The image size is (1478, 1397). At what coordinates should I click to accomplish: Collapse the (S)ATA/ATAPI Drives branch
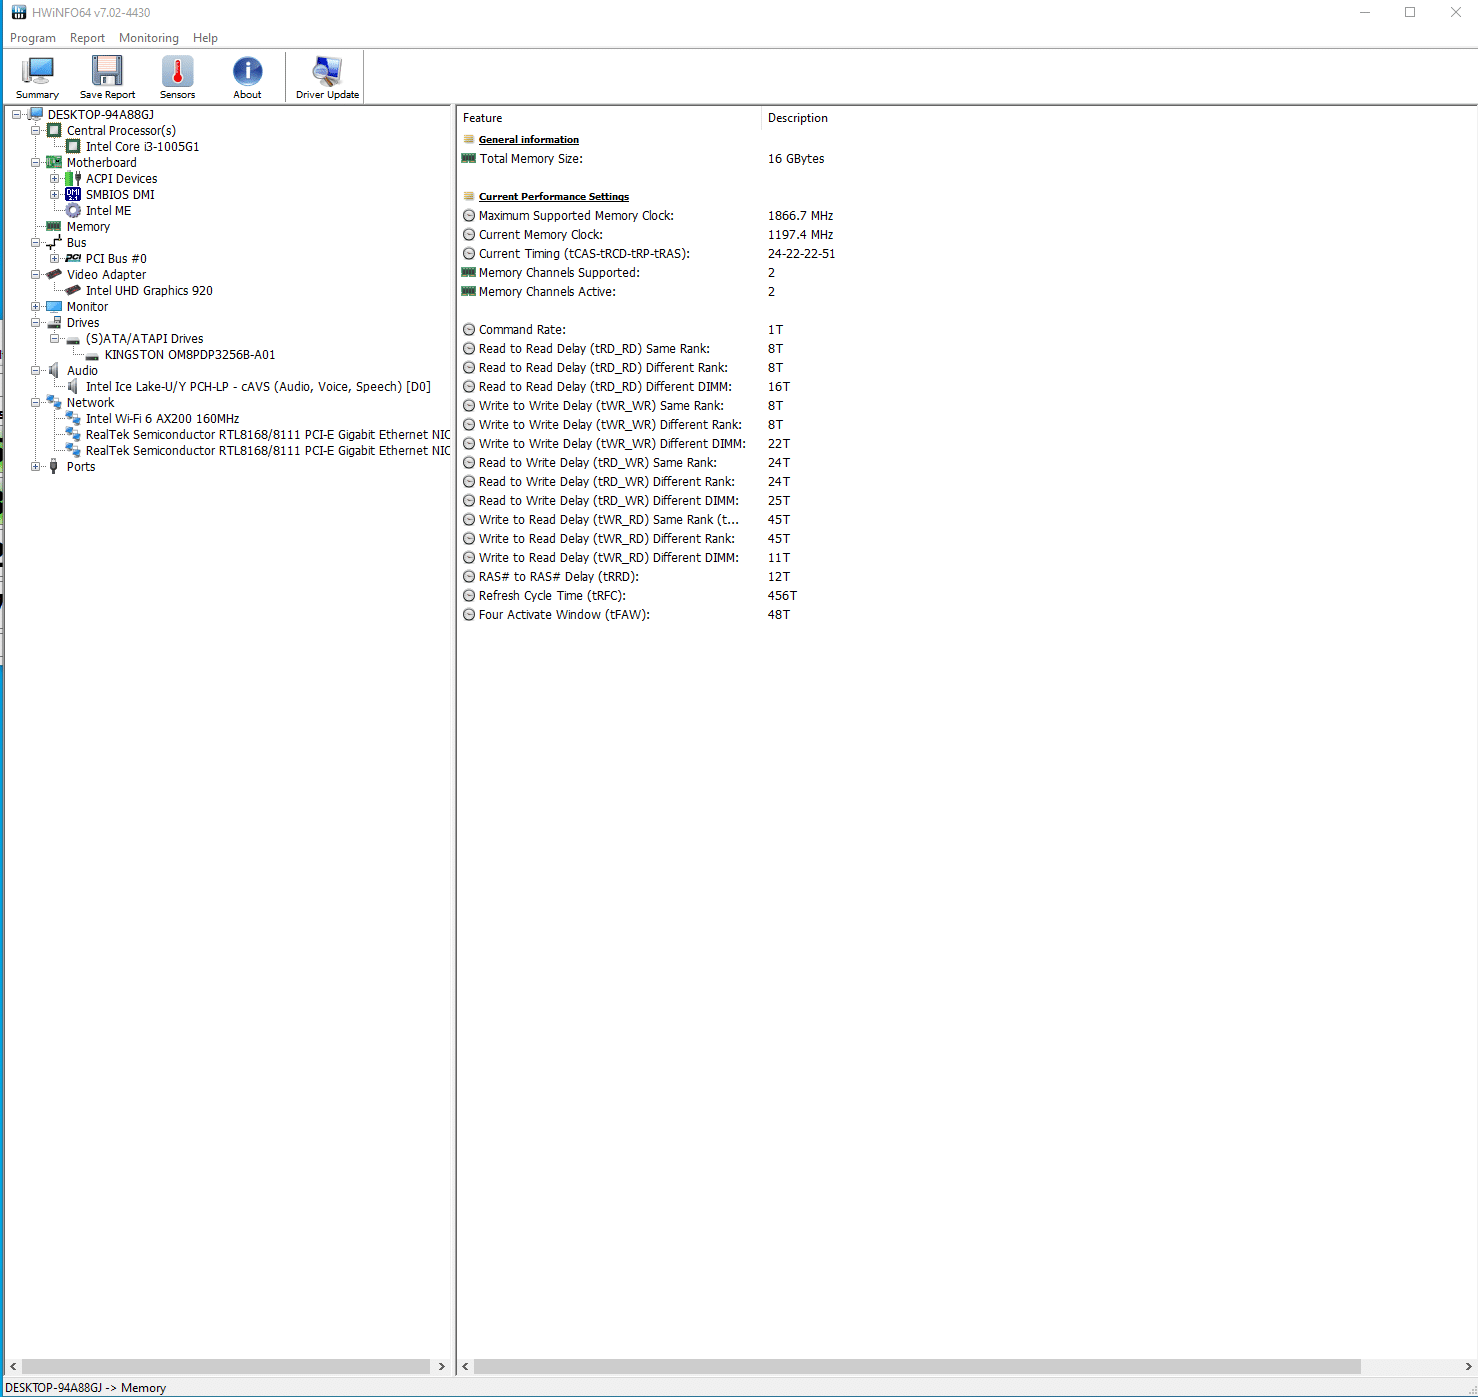coord(54,338)
